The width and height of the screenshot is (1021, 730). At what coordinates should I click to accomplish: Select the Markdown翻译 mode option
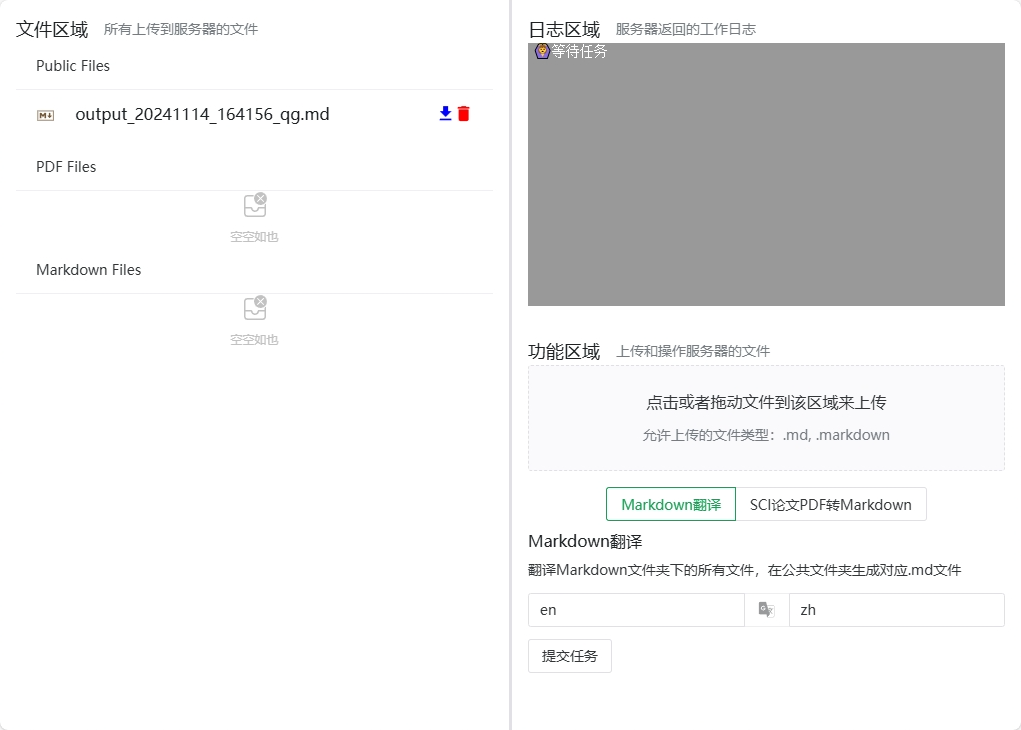(x=670, y=505)
